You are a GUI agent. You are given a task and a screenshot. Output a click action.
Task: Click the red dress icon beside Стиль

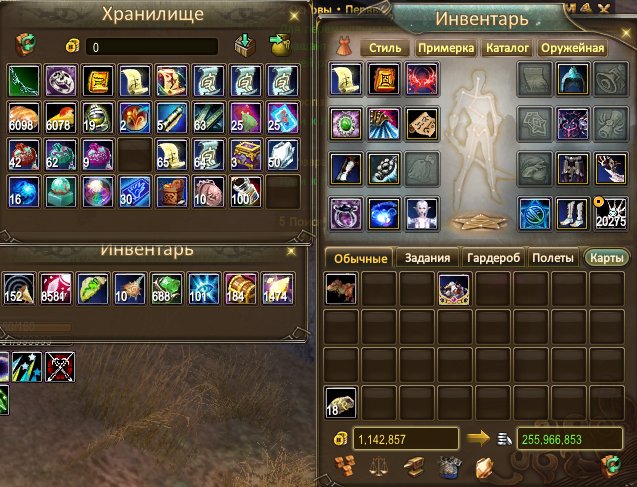pos(344,45)
